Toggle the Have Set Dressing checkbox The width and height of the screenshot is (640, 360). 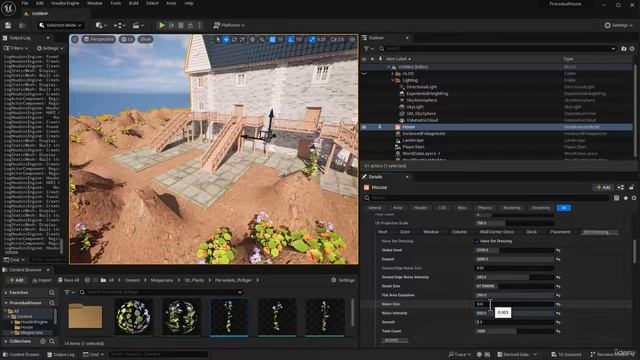click(477, 241)
